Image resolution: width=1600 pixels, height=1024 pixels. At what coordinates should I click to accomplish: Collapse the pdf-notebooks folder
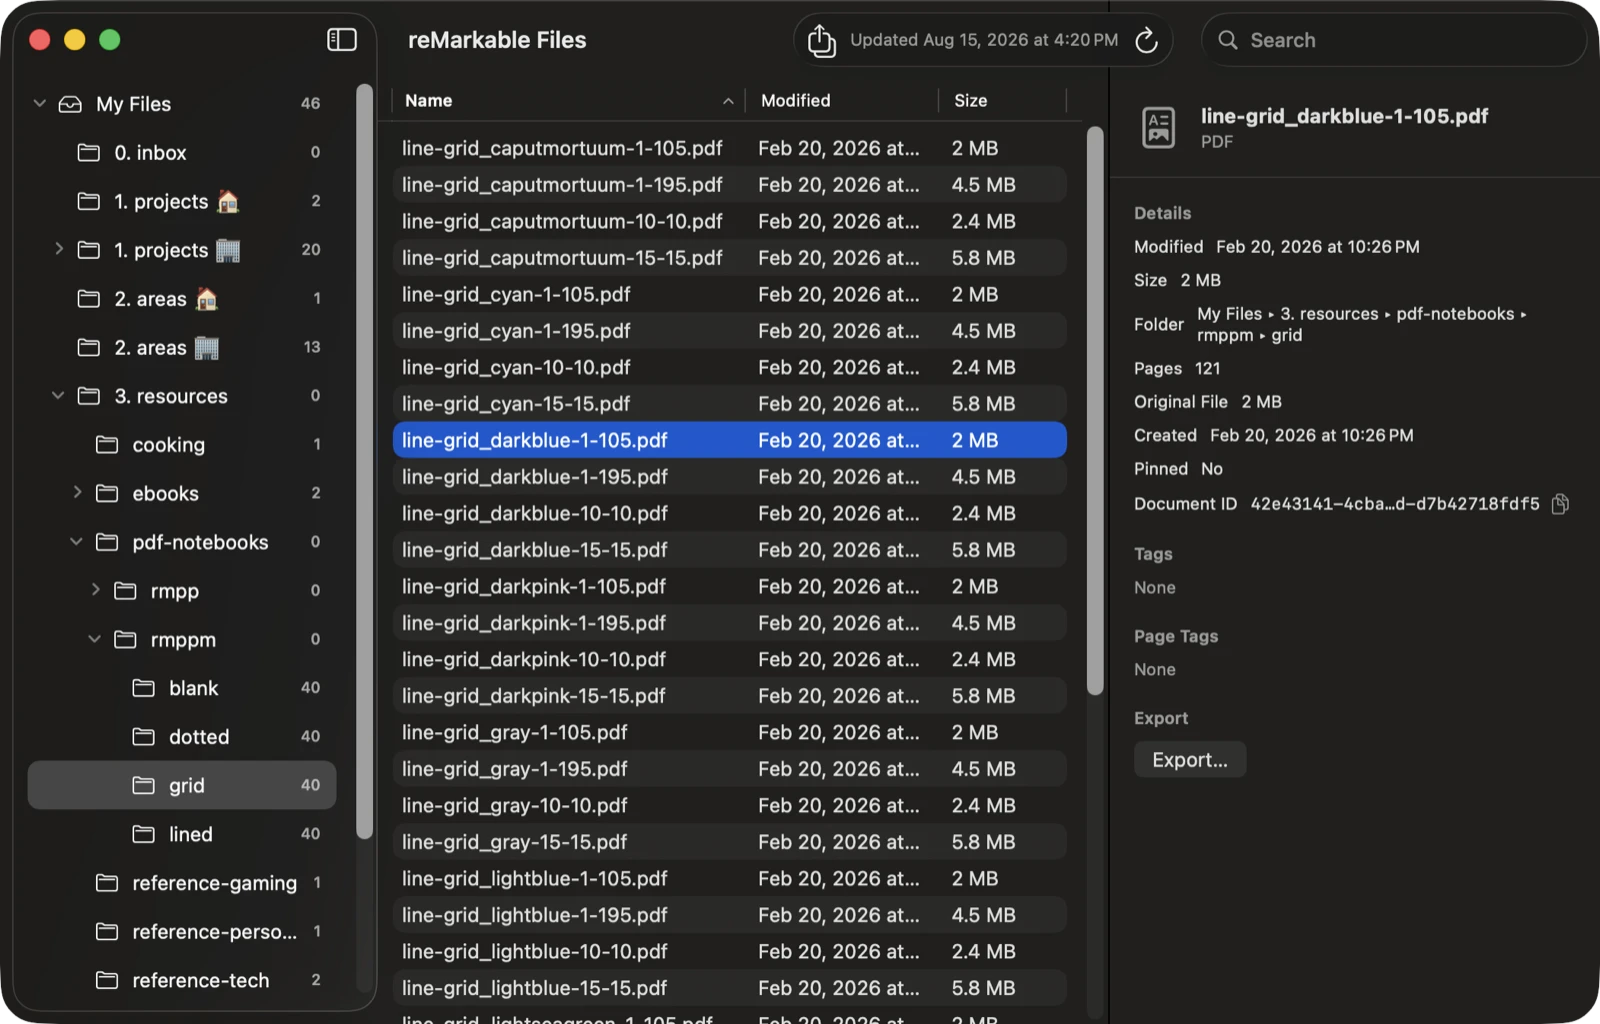76,542
